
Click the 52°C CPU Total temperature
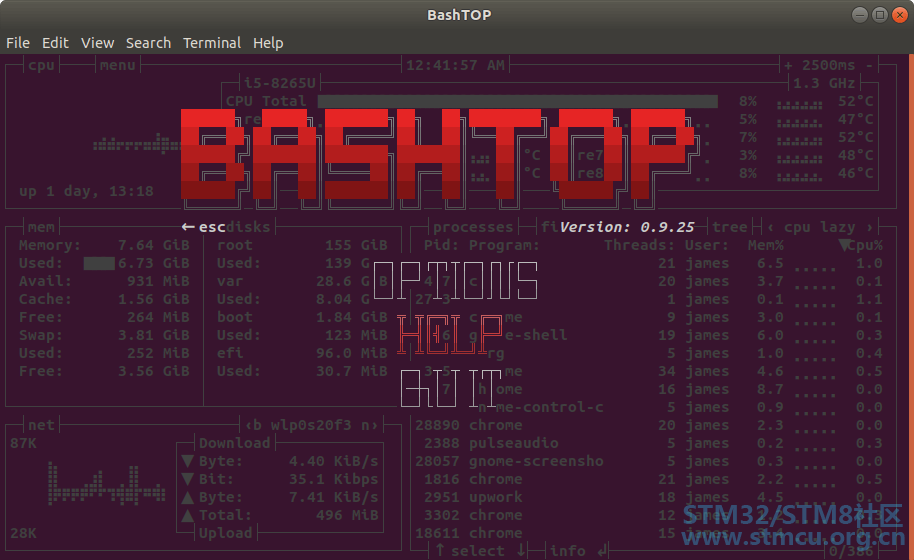pyautogui.click(x=856, y=101)
